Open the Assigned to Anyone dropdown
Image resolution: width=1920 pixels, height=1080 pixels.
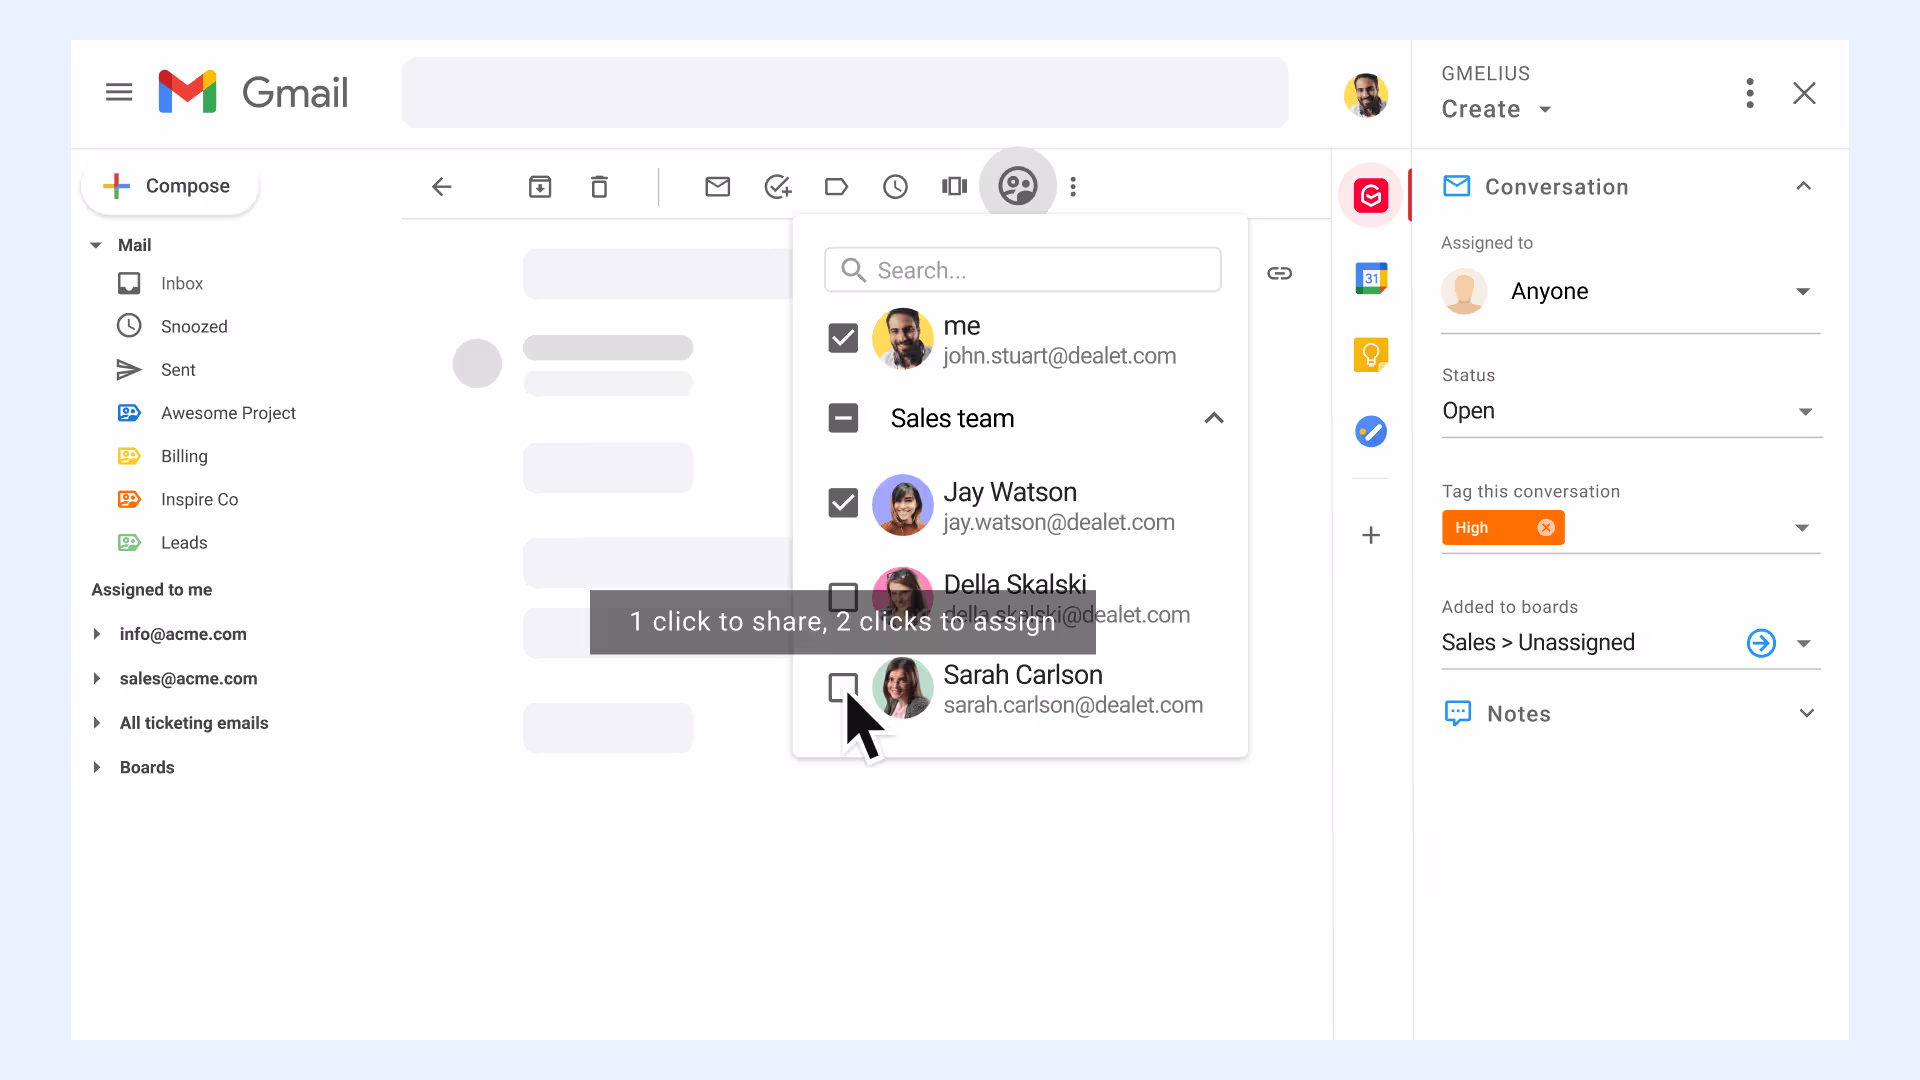click(1630, 292)
